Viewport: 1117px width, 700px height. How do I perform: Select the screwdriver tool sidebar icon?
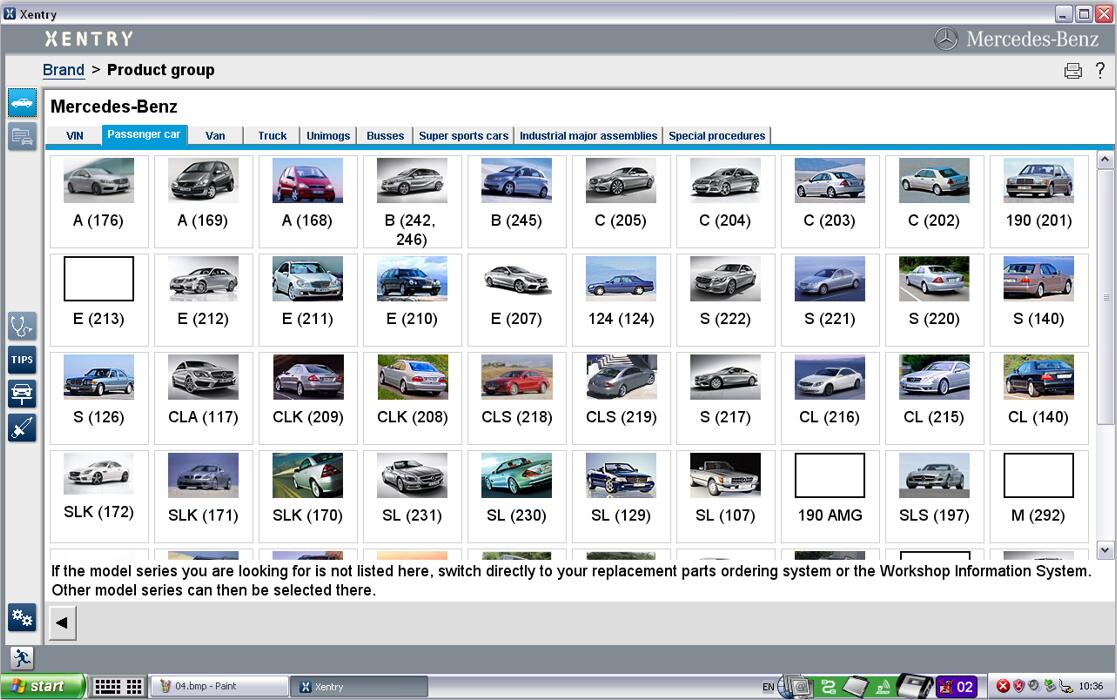22,428
